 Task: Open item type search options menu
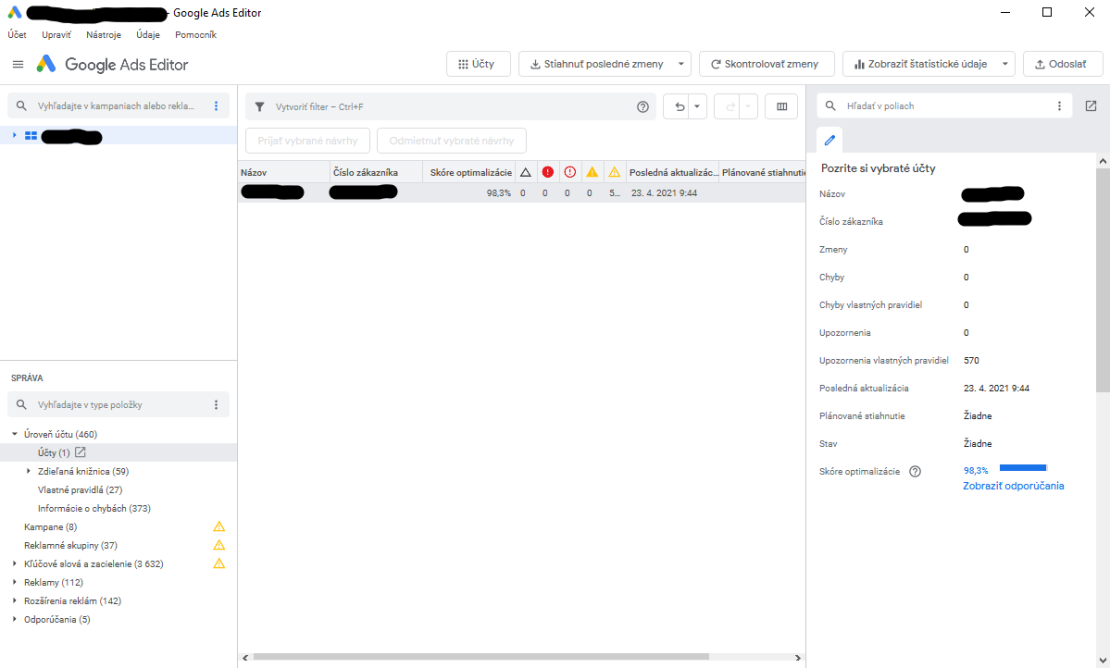pyautogui.click(x=216, y=405)
